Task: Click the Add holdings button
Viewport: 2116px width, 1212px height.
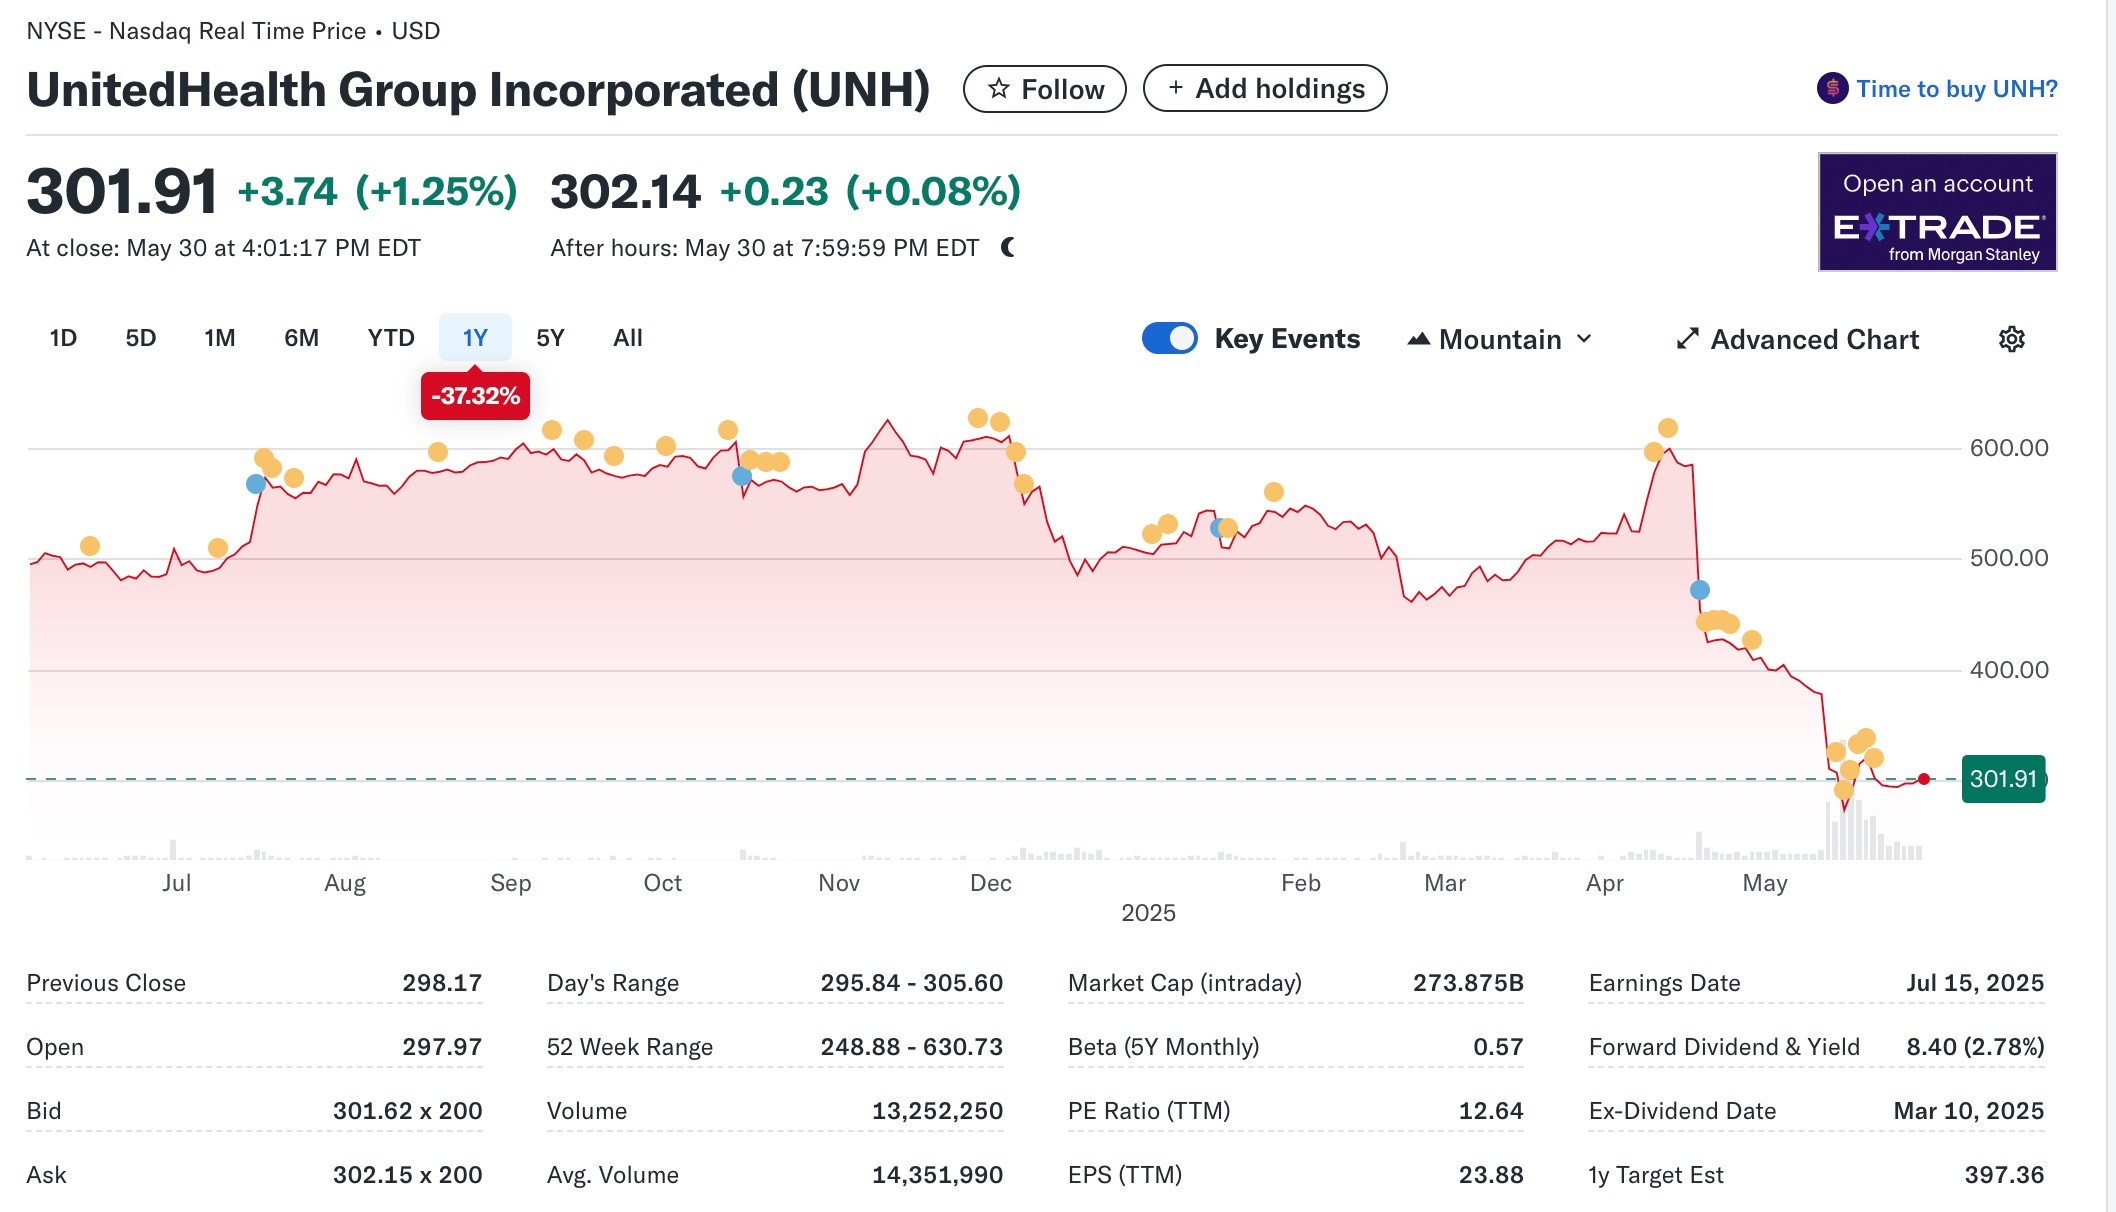Action: (1265, 88)
